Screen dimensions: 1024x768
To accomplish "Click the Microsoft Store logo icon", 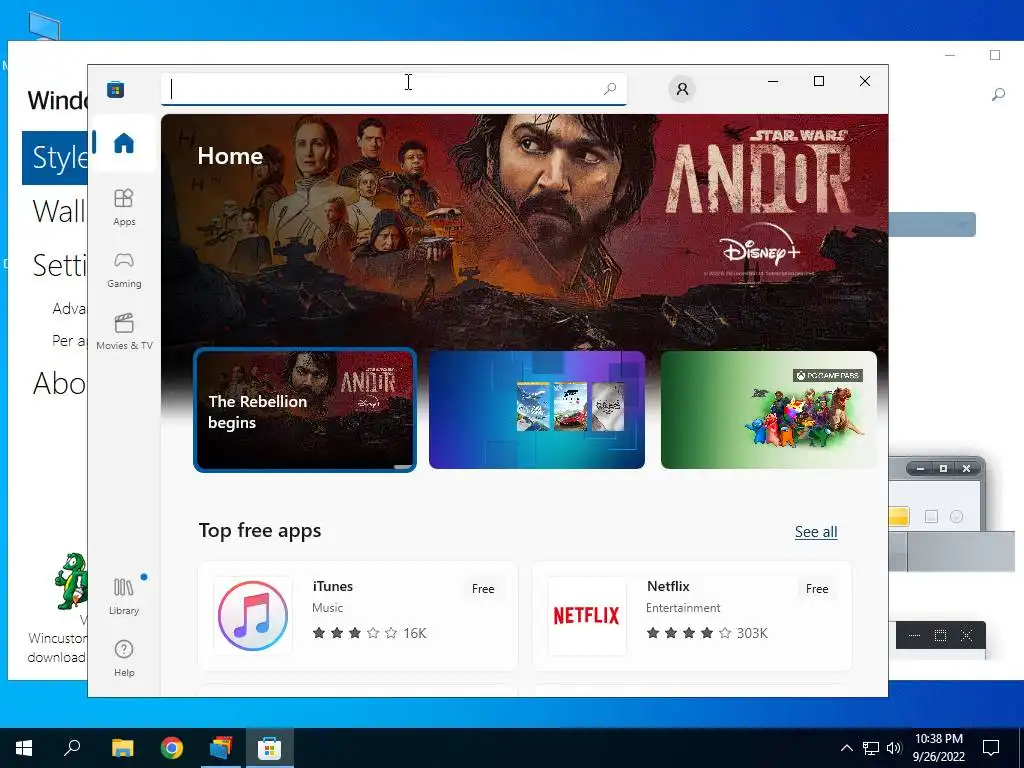I will (116, 89).
